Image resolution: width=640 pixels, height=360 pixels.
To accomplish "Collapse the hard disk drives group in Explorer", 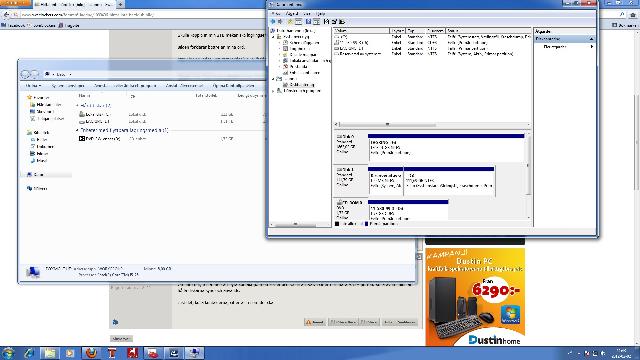I will 78,105.
